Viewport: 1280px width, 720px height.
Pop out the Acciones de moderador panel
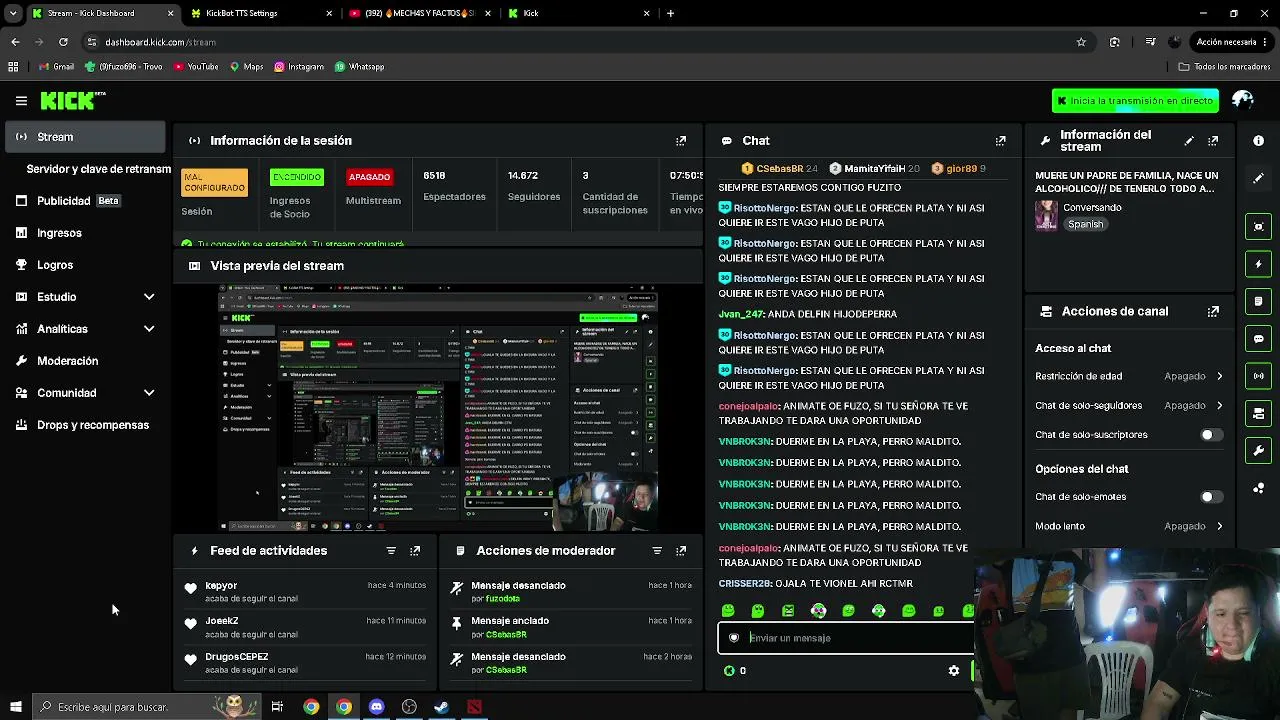click(x=681, y=551)
